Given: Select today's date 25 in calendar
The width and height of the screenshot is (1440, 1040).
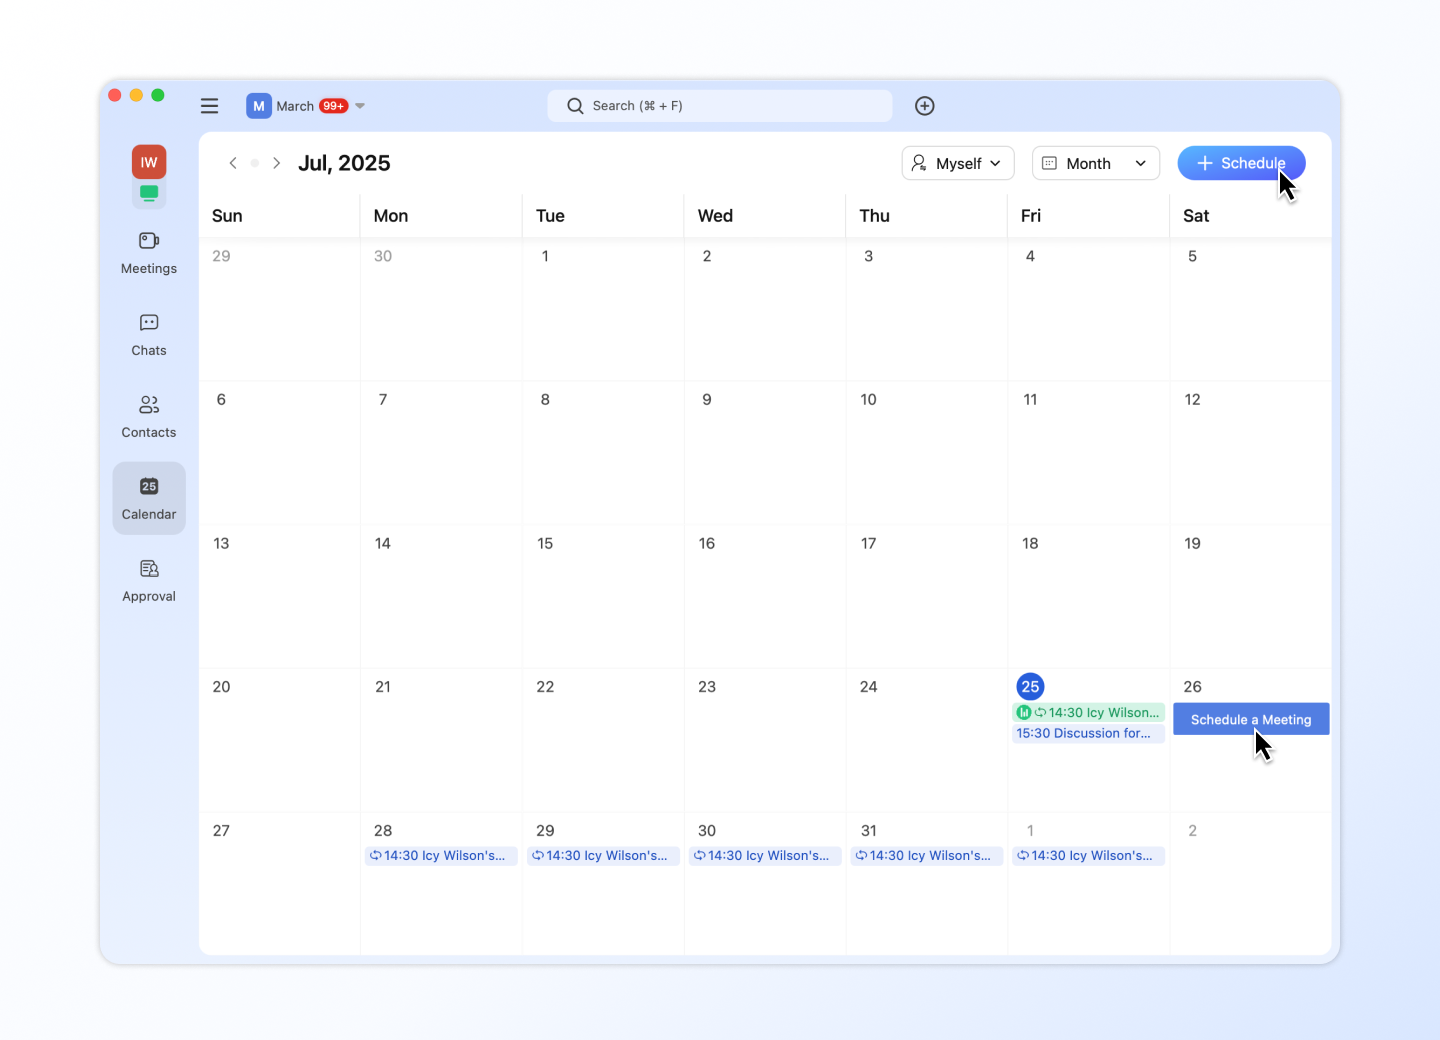Looking at the screenshot, I should click(x=1030, y=687).
